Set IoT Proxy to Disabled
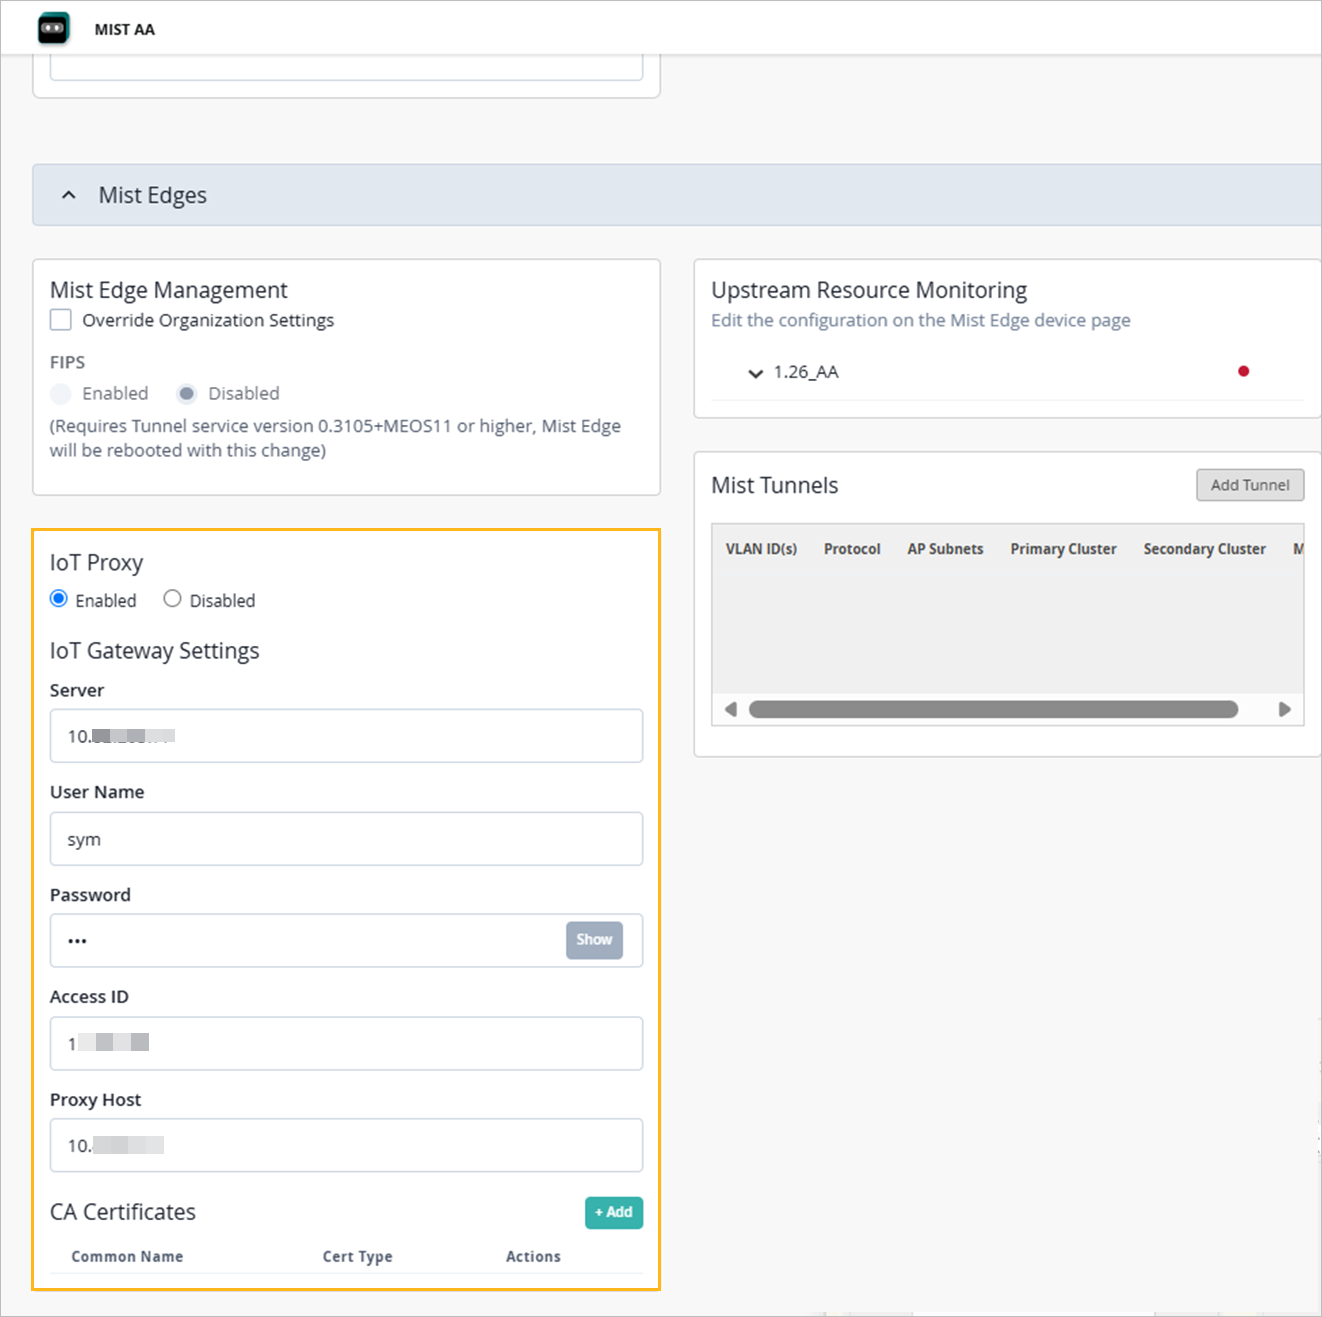 click(x=172, y=599)
